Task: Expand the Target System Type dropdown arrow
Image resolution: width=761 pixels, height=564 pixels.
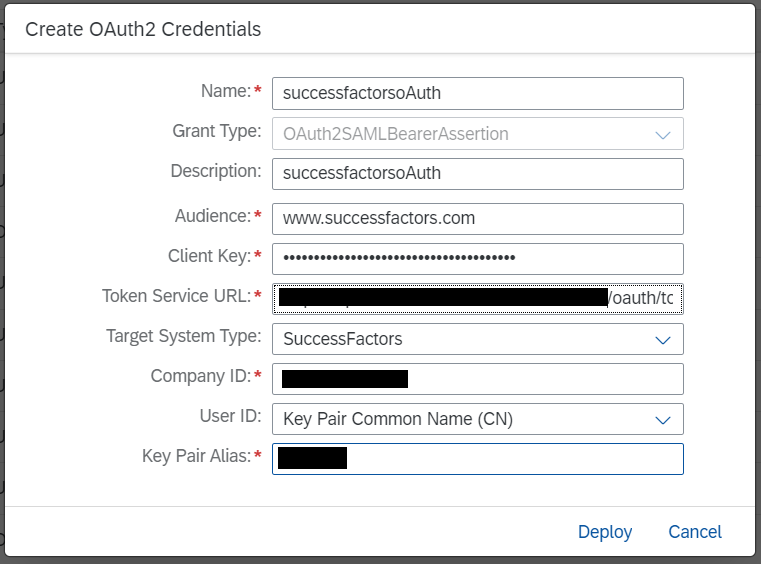Action: (662, 340)
